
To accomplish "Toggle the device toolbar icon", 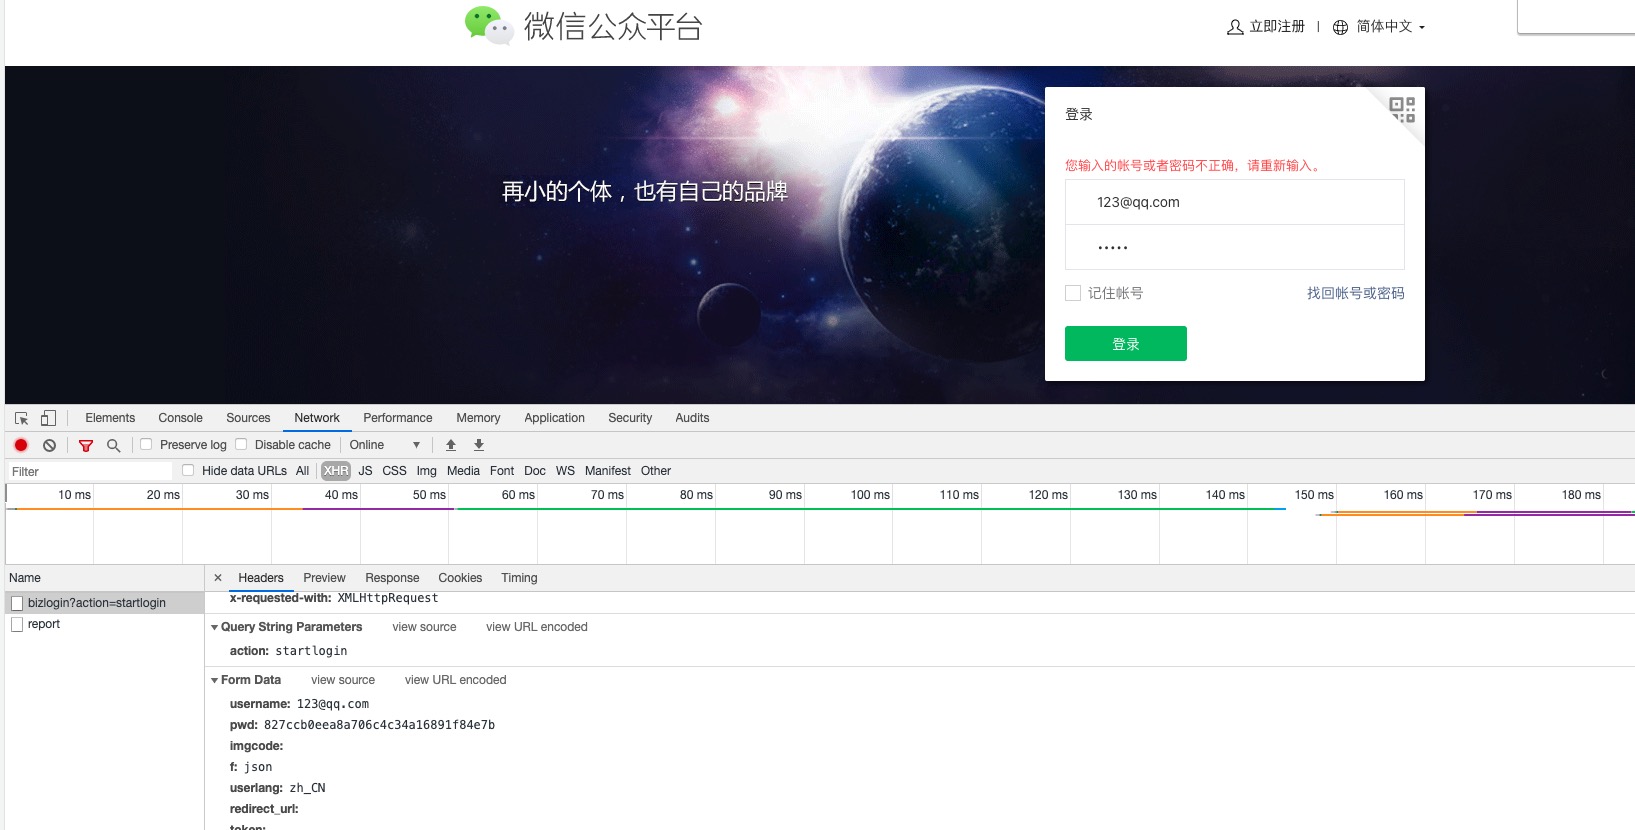I will coord(48,418).
